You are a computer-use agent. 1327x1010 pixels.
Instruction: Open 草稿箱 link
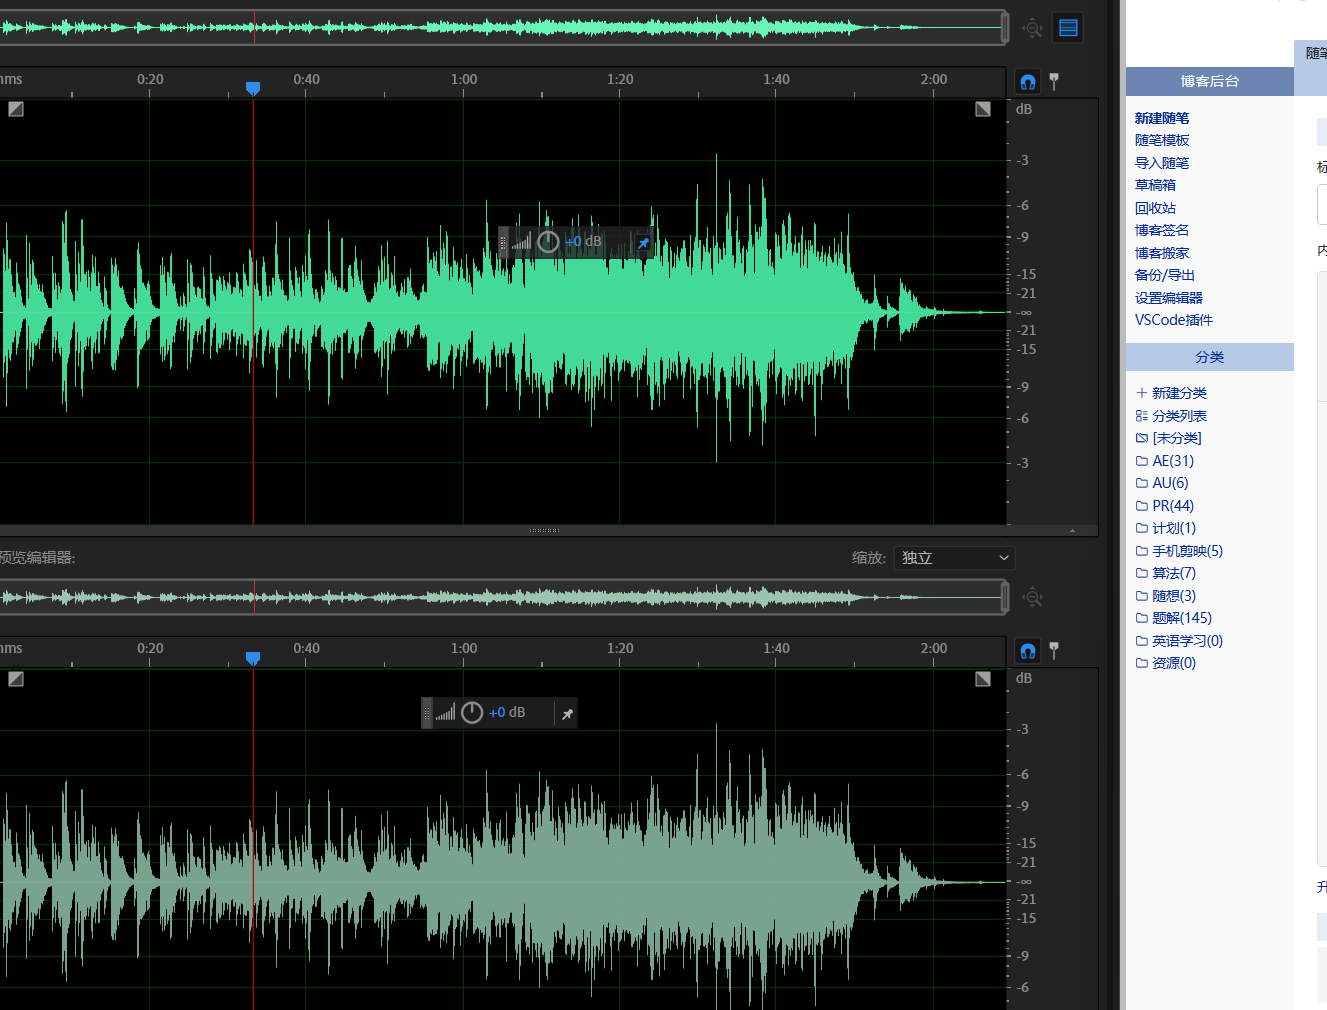[x=1155, y=185]
